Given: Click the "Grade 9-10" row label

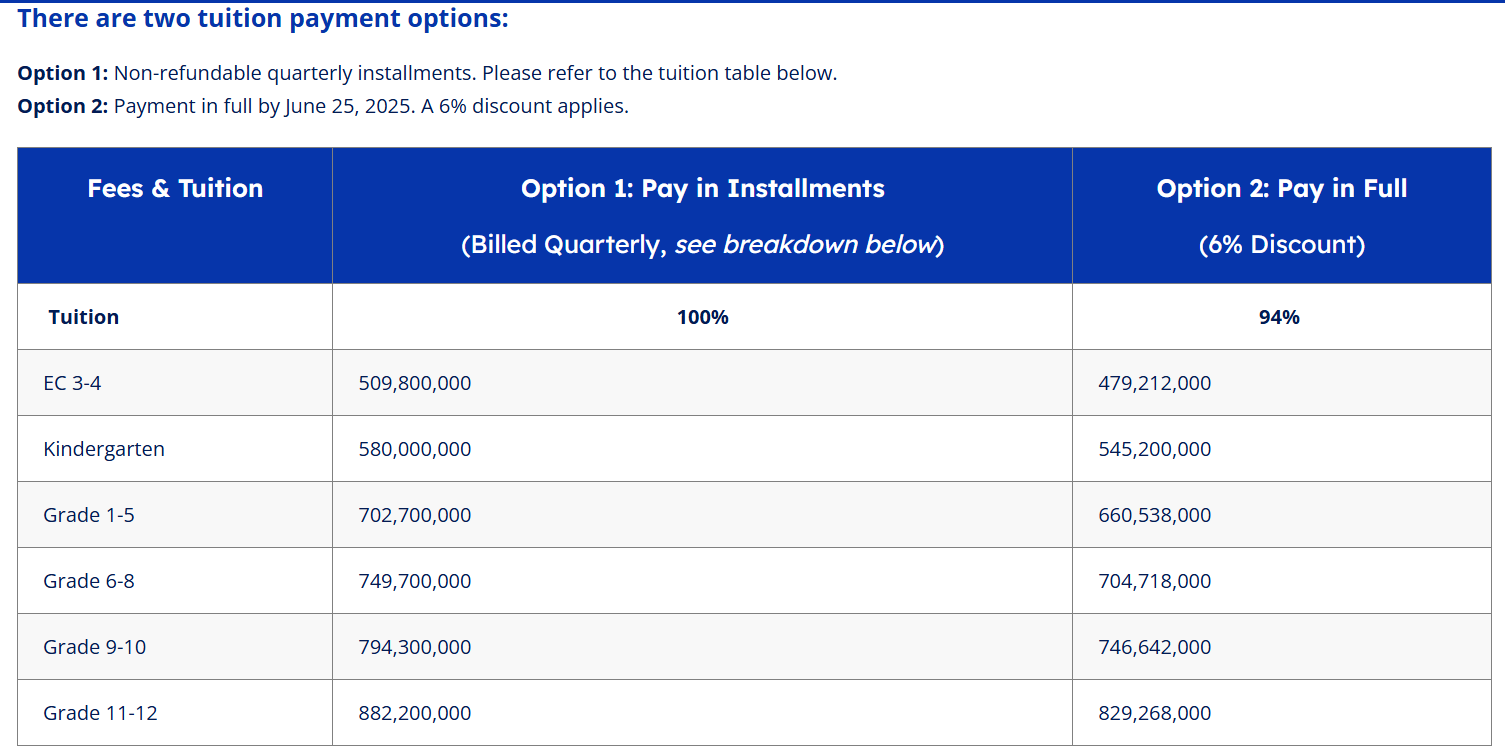Looking at the screenshot, I should coord(94,647).
